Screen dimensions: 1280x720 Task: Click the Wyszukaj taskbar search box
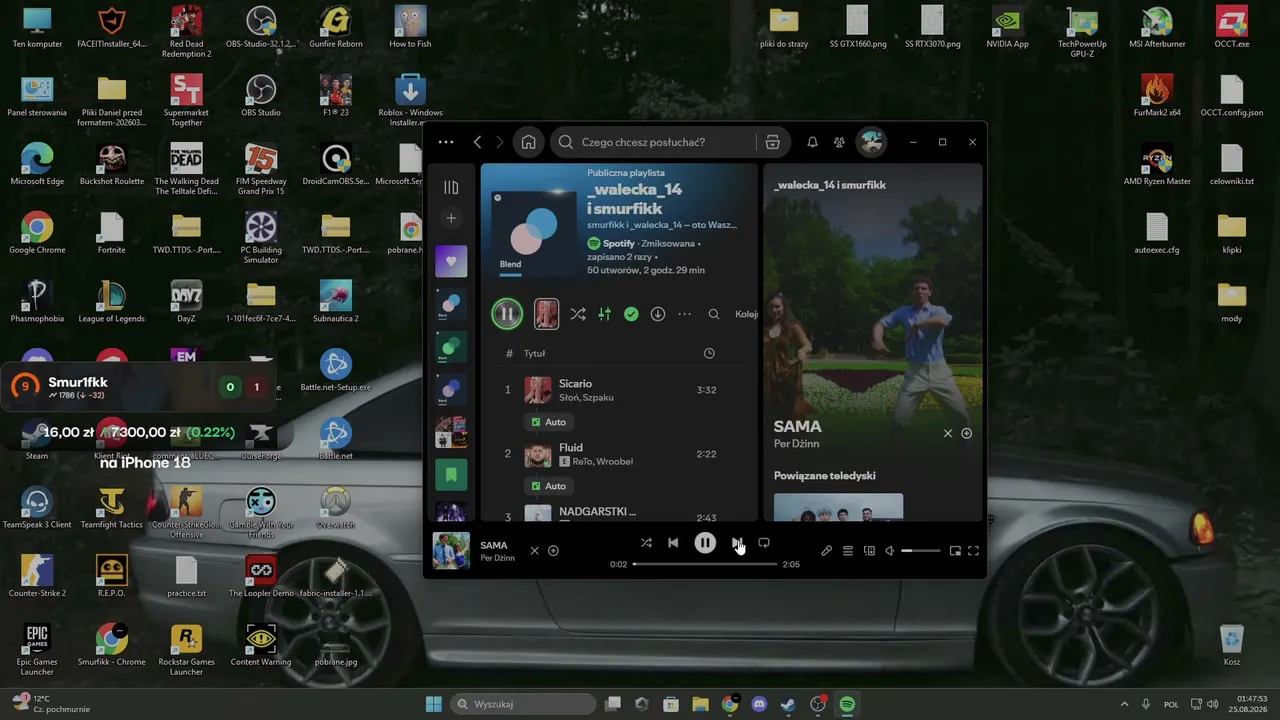click(524, 704)
